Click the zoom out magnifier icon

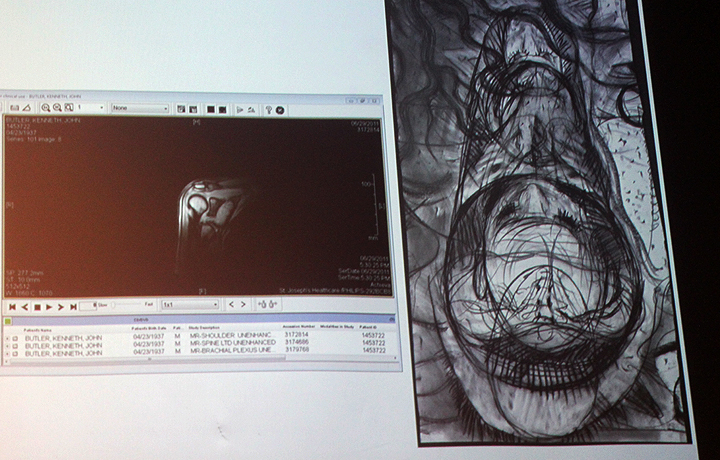57,108
